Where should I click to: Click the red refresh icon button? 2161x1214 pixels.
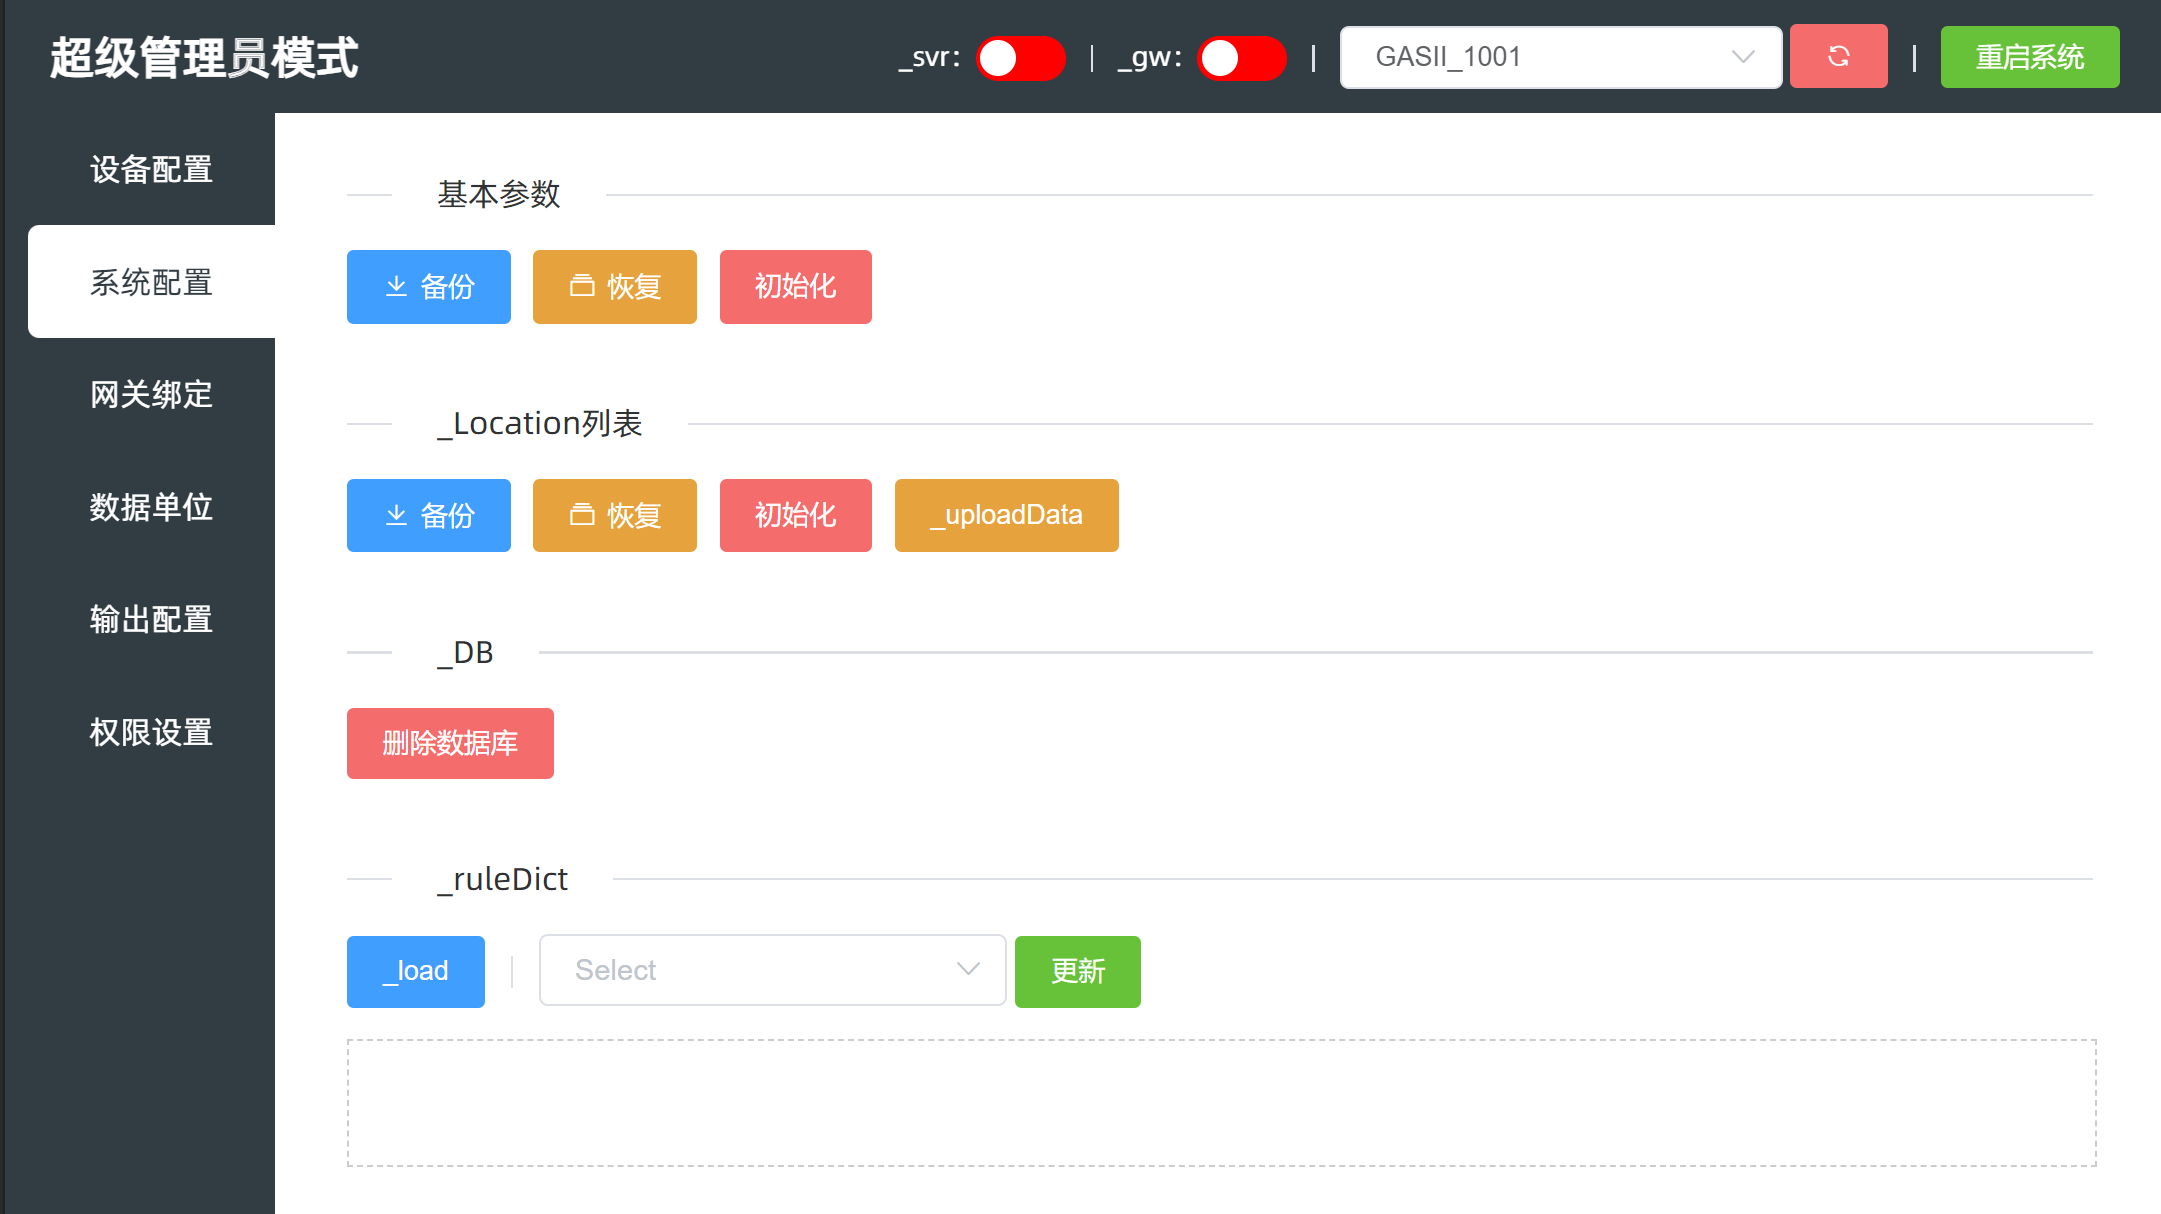pyautogui.click(x=1838, y=57)
